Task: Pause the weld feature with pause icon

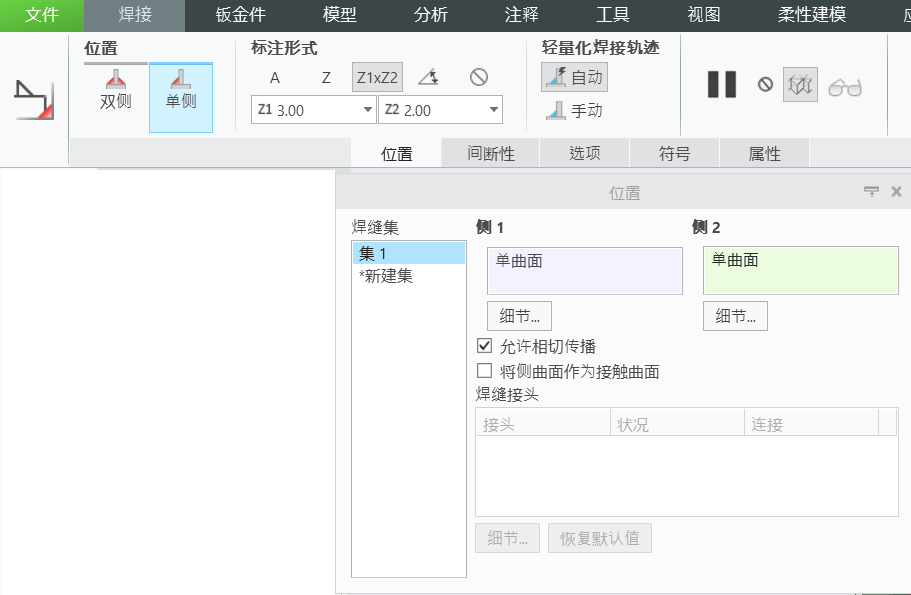Action: 721,85
